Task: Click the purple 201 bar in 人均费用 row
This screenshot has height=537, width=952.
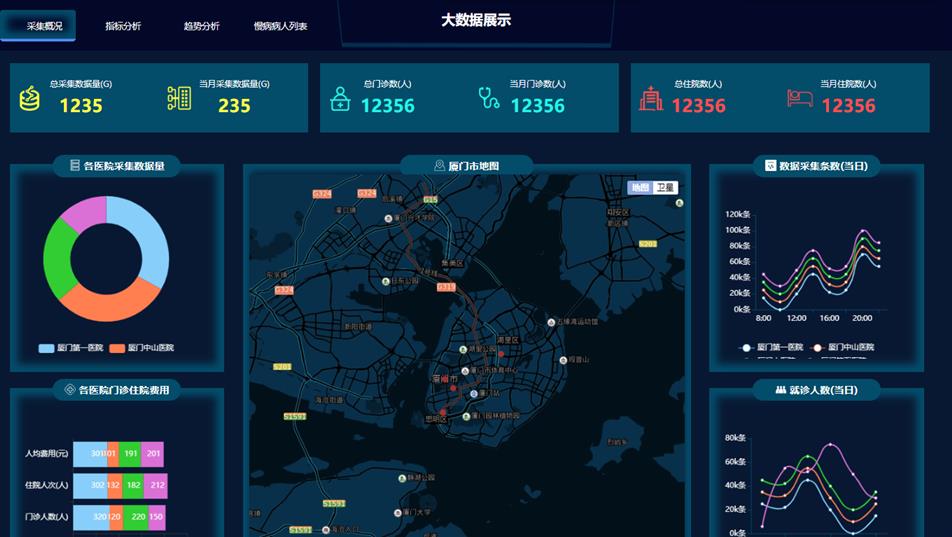Action: point(153,454)
